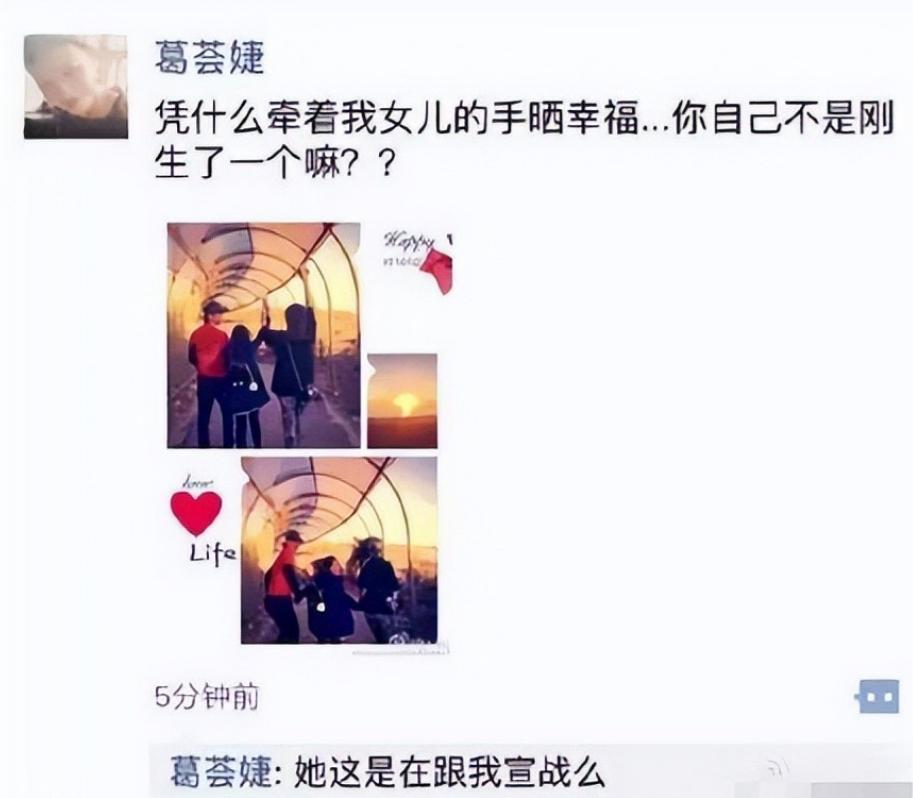This screenshot has width=913, height=798.
Task: Tap comment text 她这是在跟我宣战么
Action: coord(451,772)
